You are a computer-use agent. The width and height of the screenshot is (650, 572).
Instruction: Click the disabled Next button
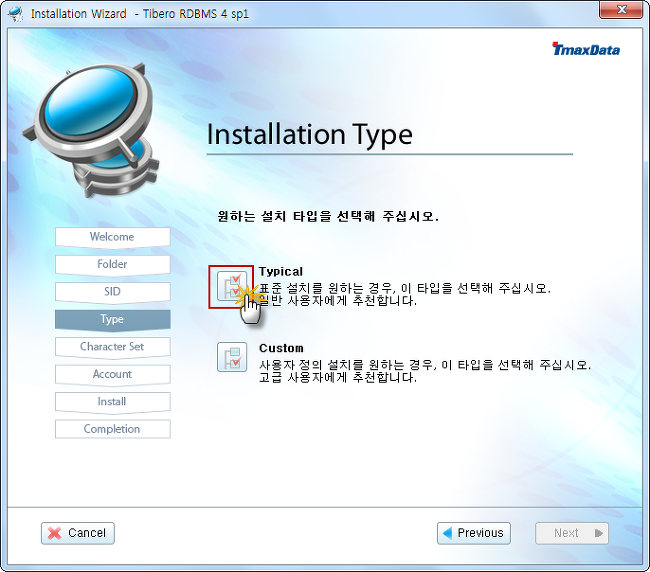point(572,533)
